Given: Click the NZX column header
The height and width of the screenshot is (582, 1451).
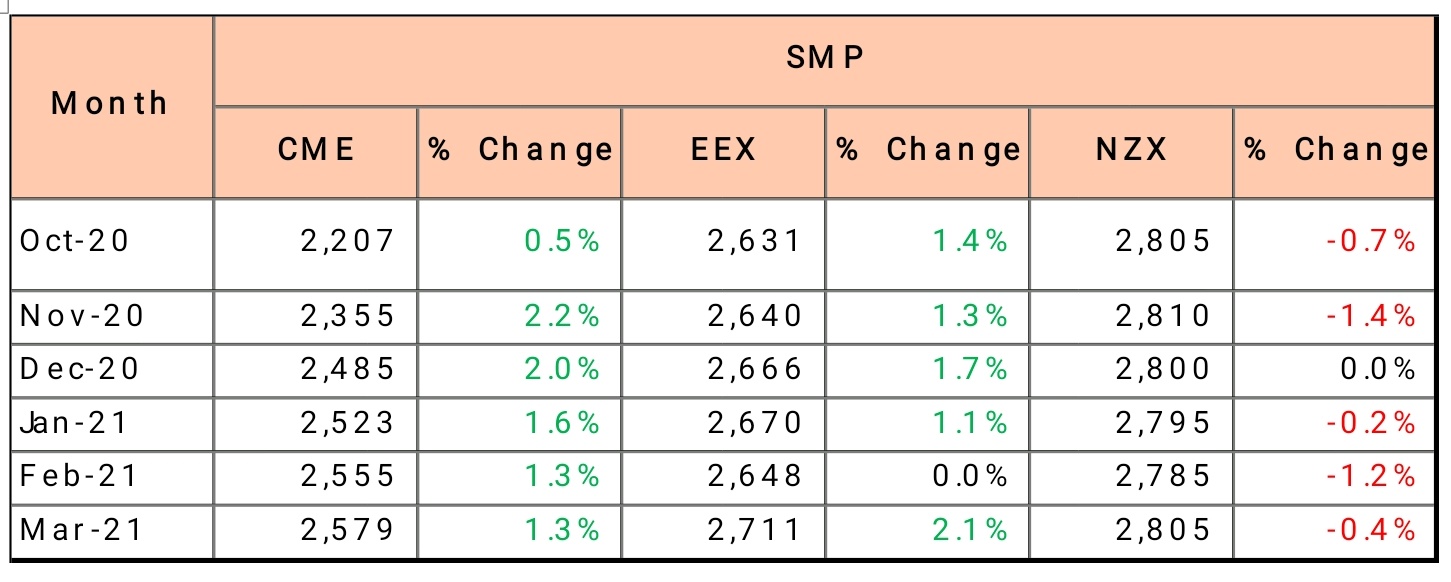Looking at the screenshot, I should tap(1131, 150).
